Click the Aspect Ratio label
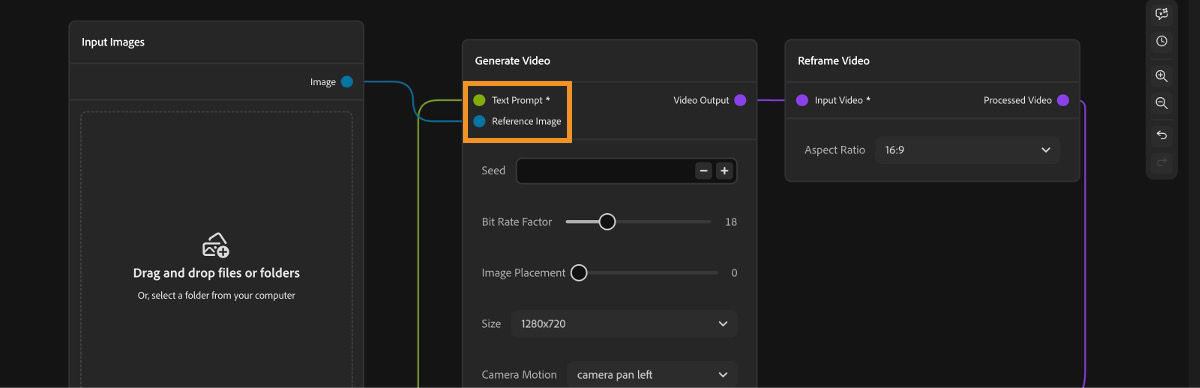The height and width of the screenshot is (388, 1200). (x=835, y=150)
